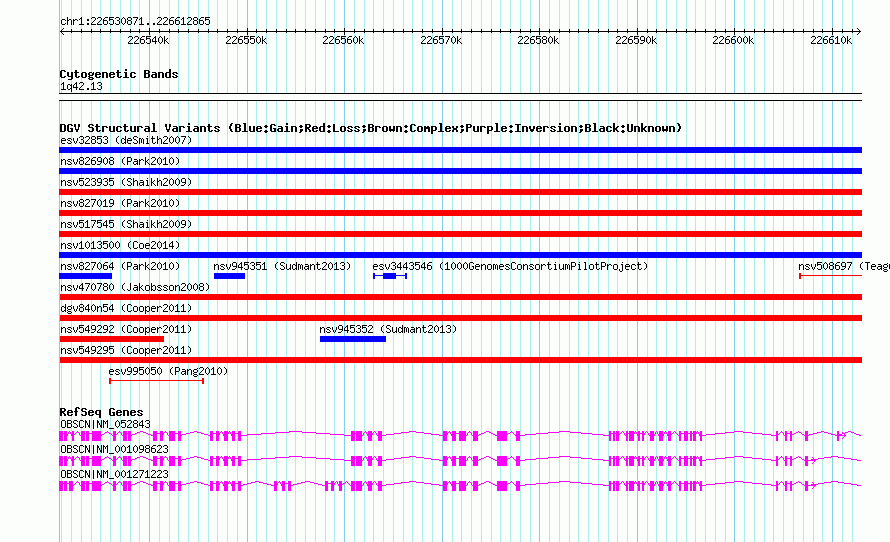Open the partially cut nsv508697 label
The image size is (890, 542).
[843, 266]
